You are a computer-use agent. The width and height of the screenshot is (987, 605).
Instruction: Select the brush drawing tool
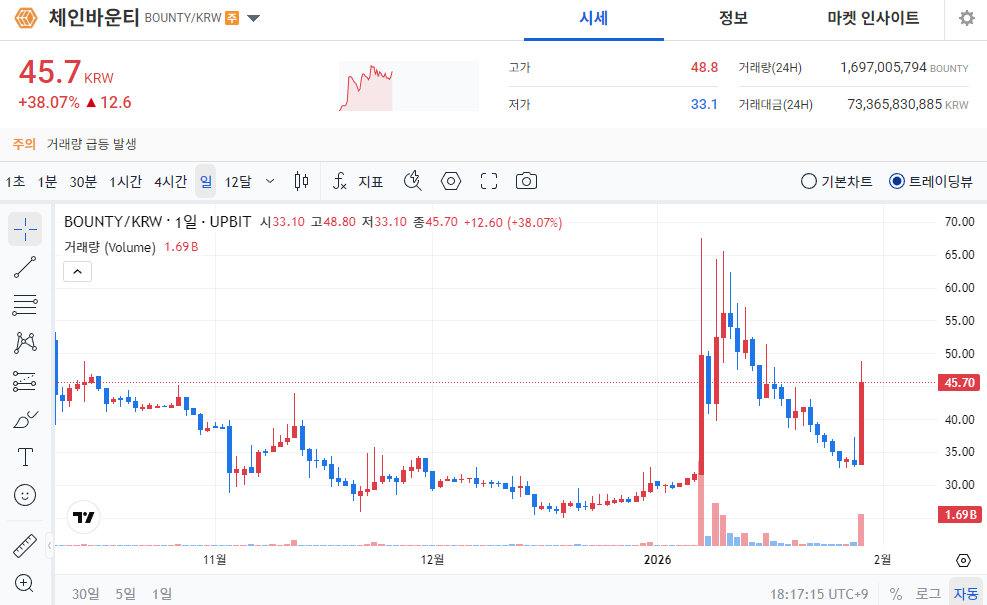(25, 418)
